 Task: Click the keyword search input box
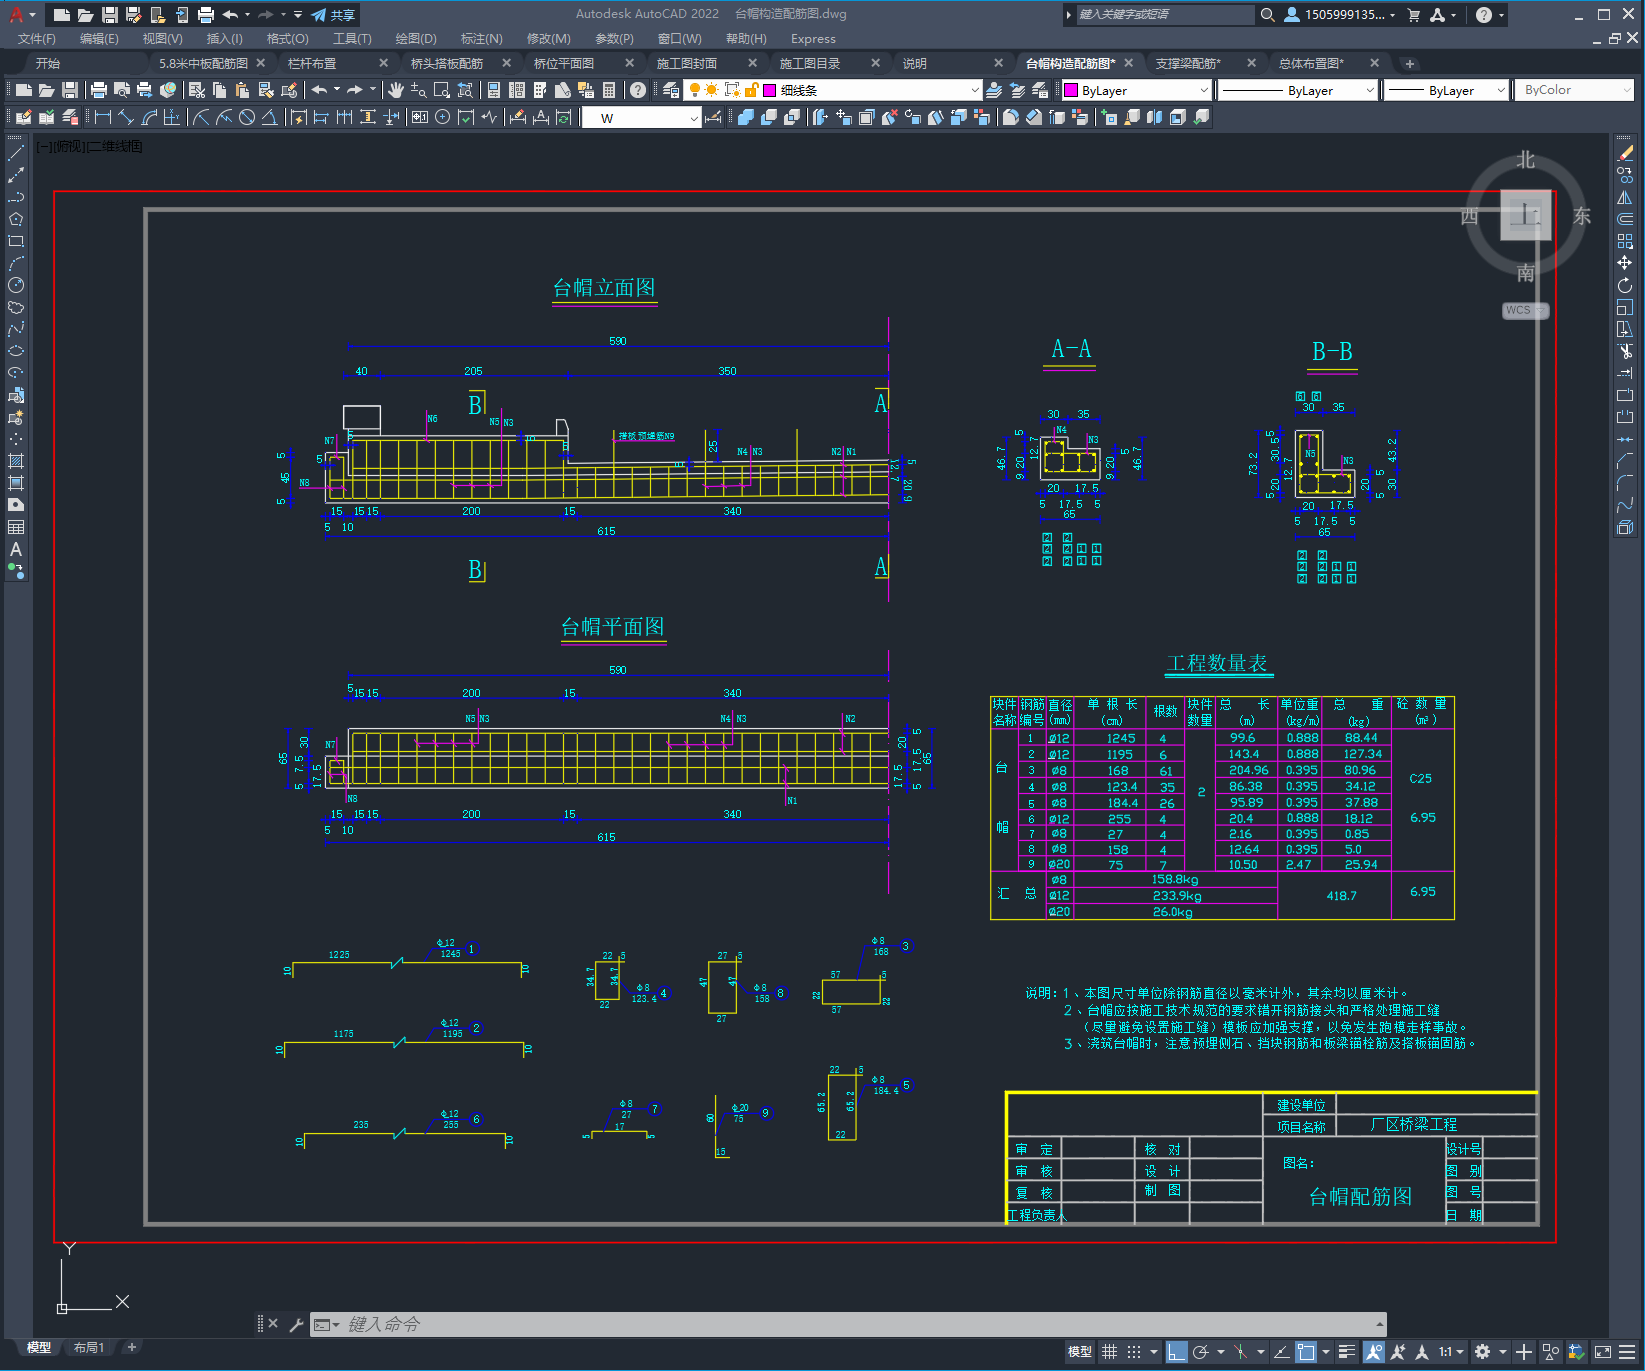(x=1164, y=15)
